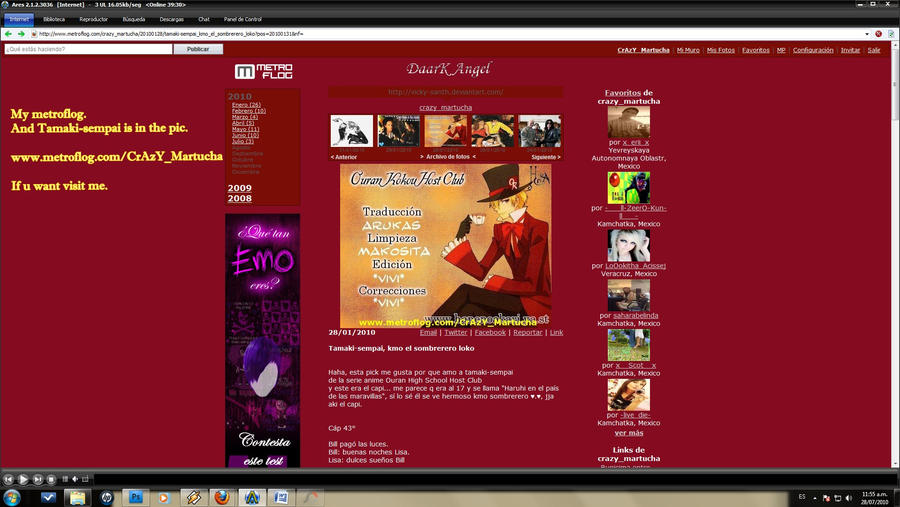Screen dimensions: 900x507
Task: Stop page loading with the red X icon
Action: pos(878,34)
